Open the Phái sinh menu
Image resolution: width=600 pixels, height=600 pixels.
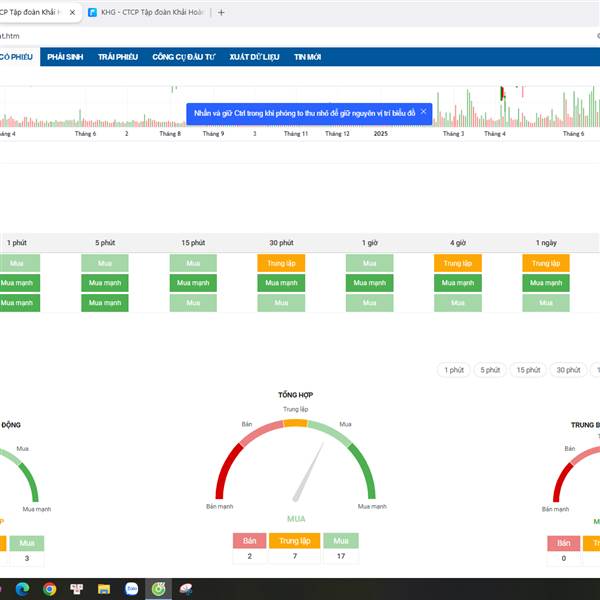coord(65,57)
